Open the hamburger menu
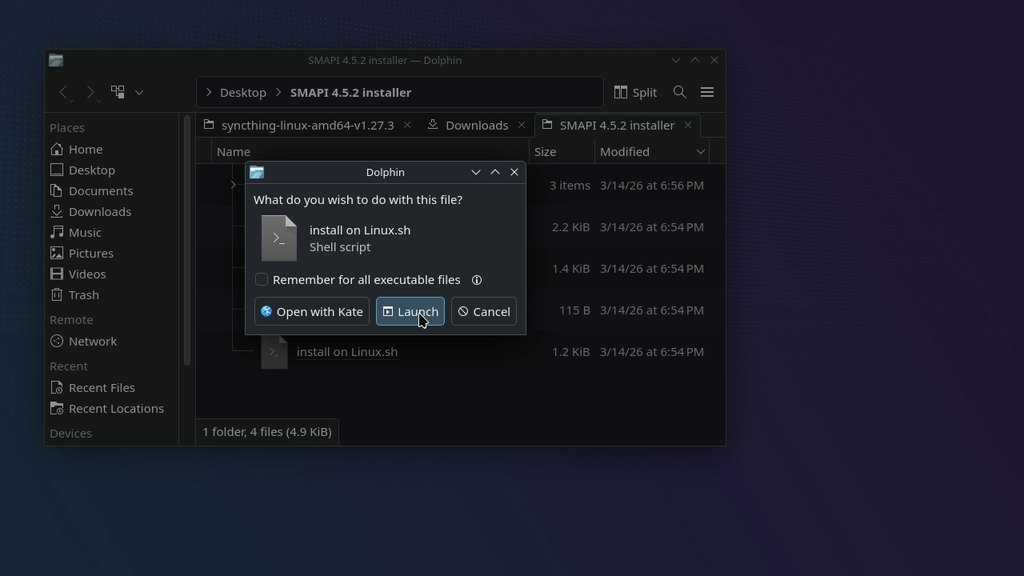This screenshot has height=576, width=1024. (x=707, y=92)
